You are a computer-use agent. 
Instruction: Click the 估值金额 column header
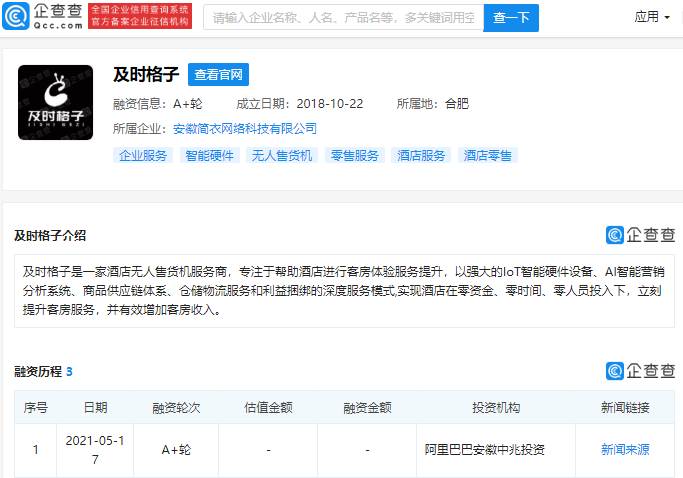pos(268,408)
